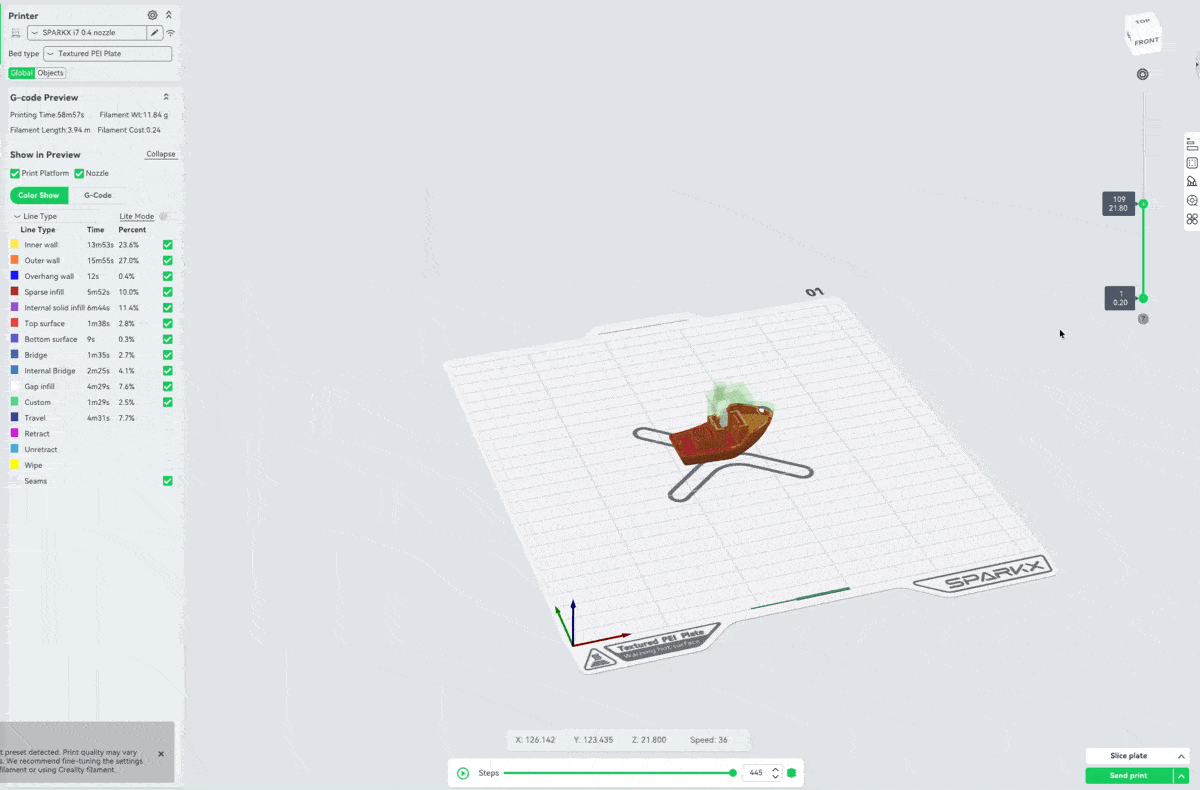Click the view orientation cube

pyautogui.click(x=1143, y=33)
